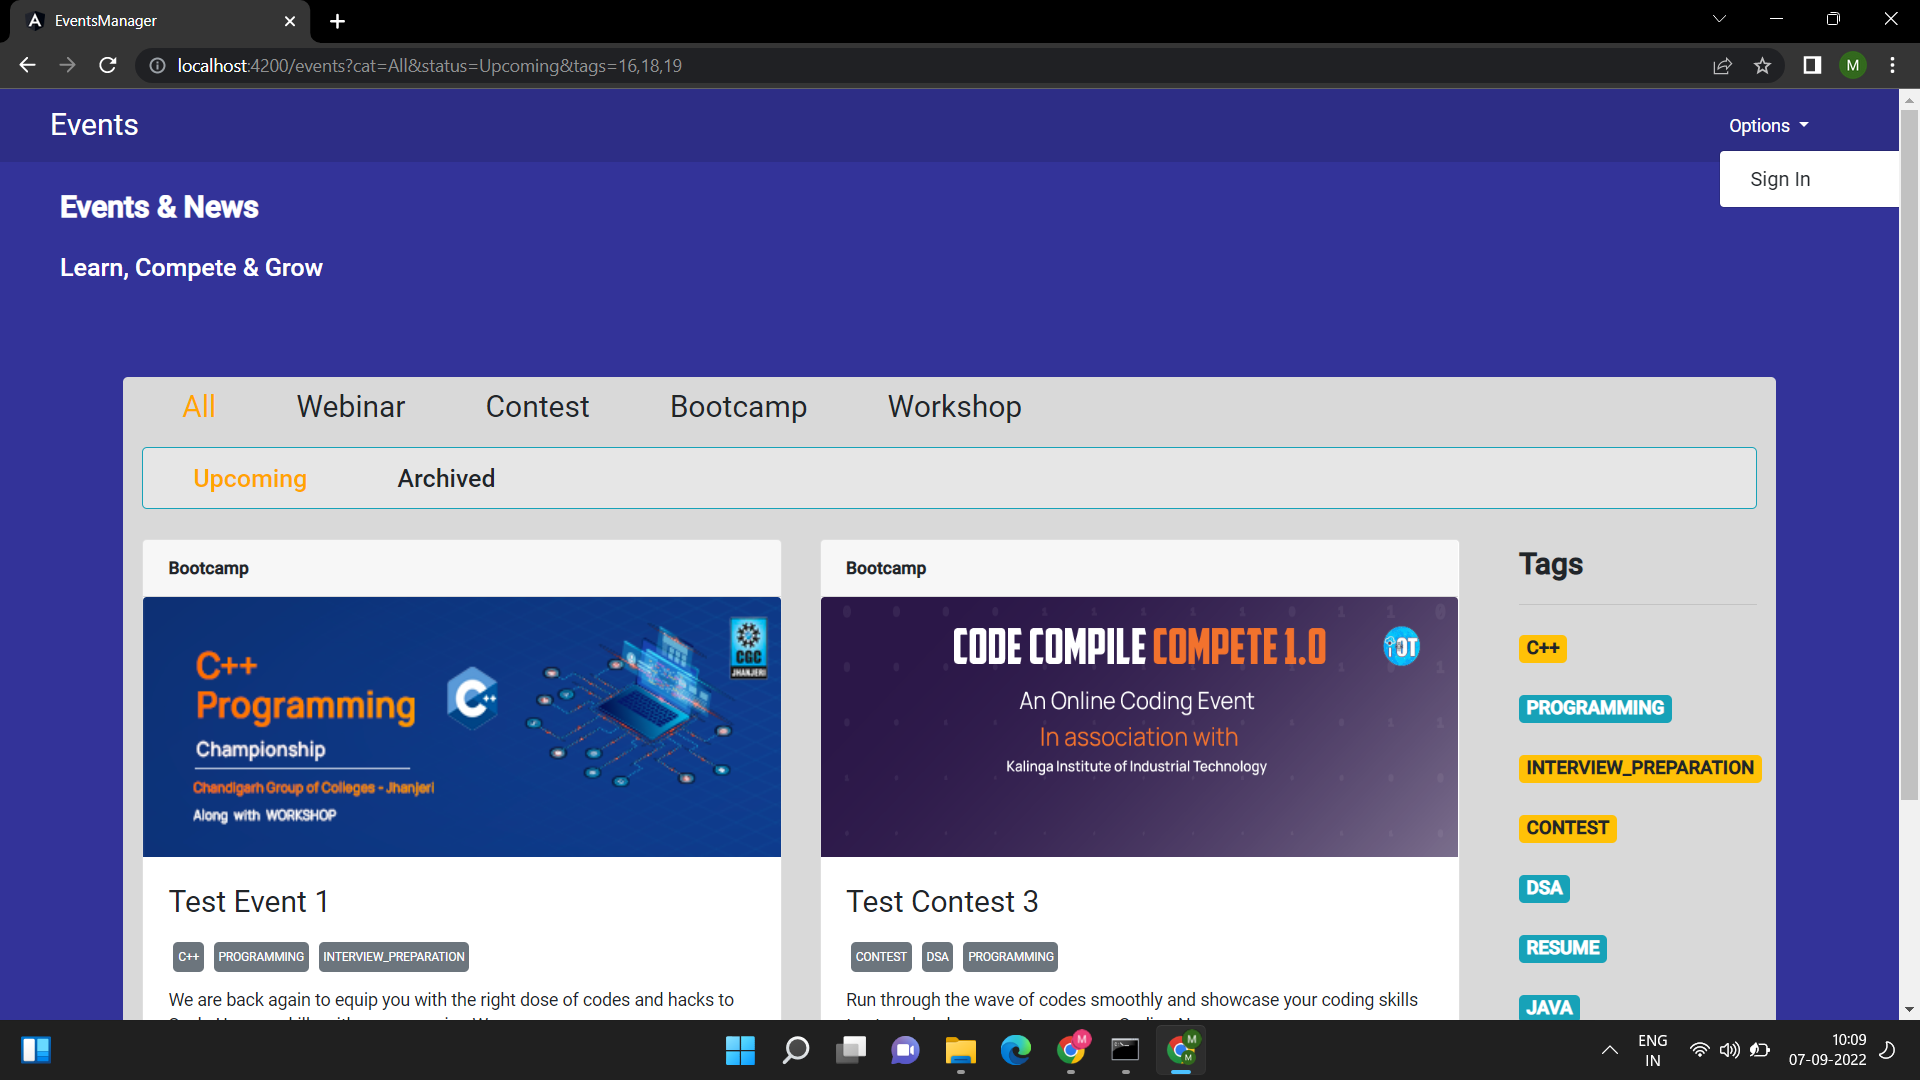Open the tab search chevron in Chrome

pyautogui.click(x=1718, y=19)
